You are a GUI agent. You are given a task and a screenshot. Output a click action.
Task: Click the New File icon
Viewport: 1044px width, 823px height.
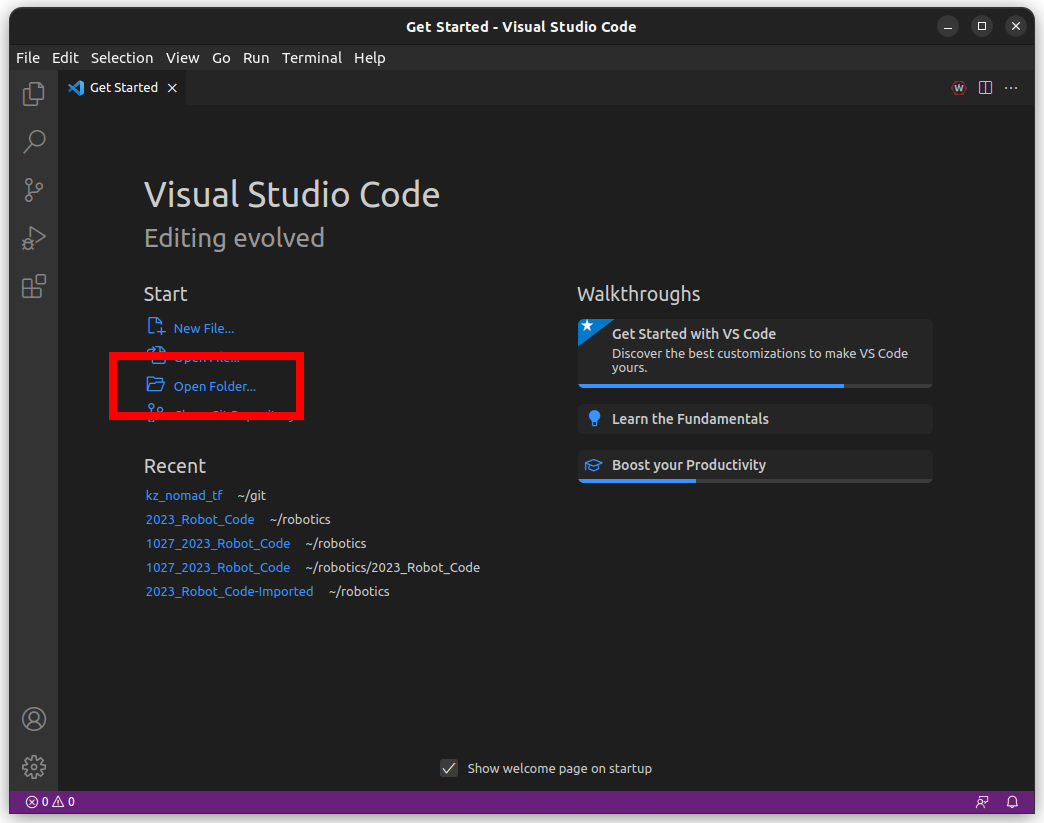pyautogui.click(x=156, y=326)
